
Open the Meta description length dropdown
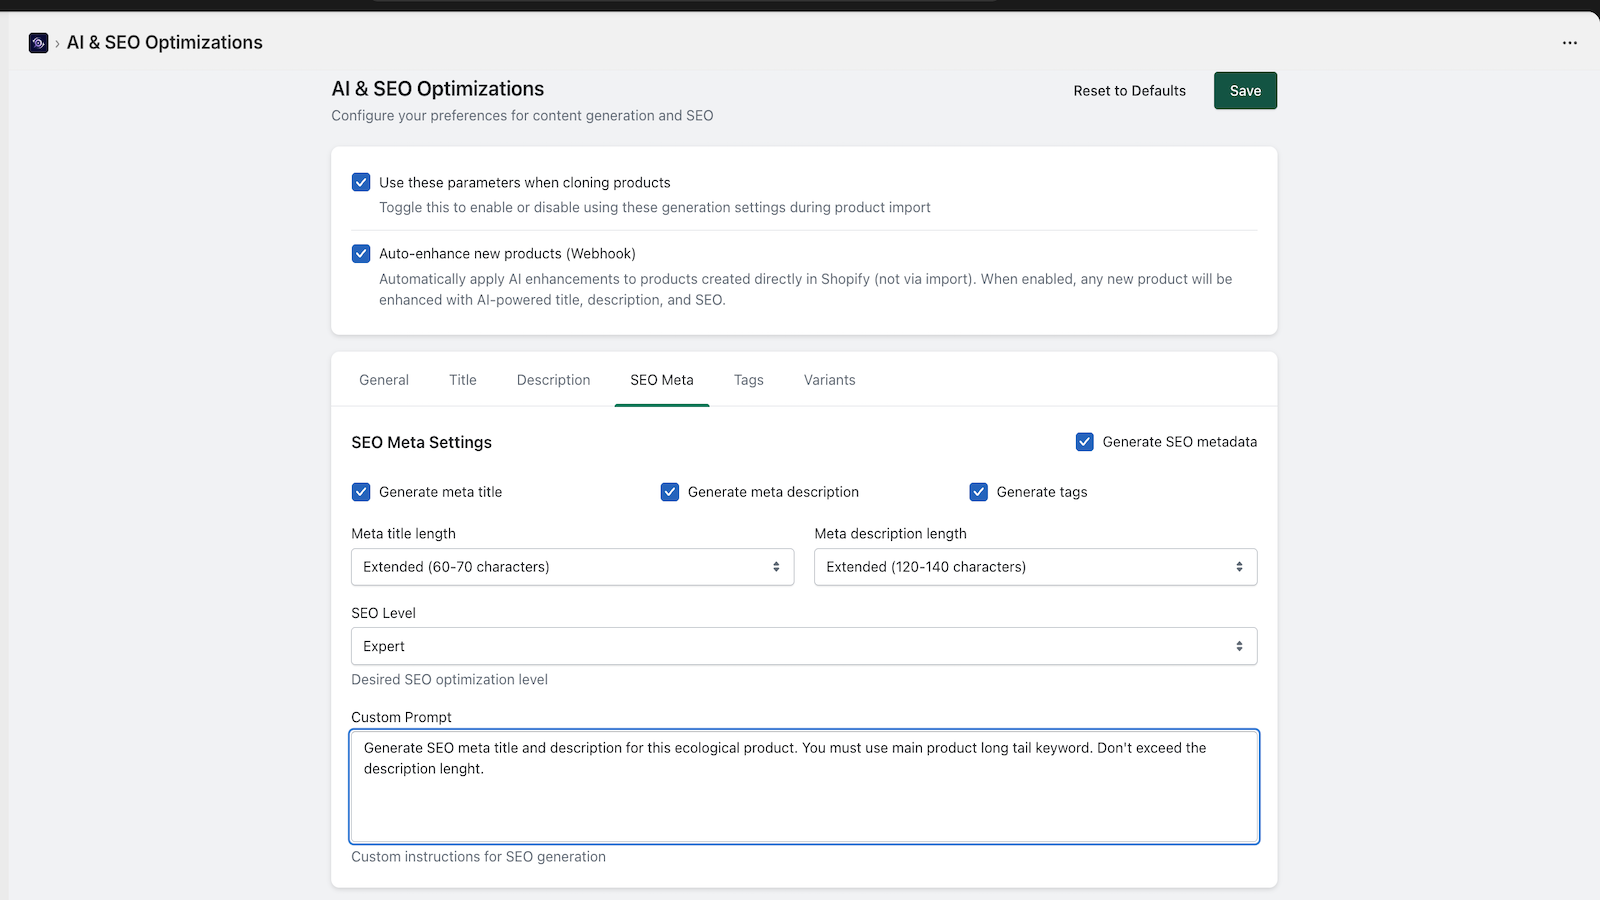click(1035, 567)
